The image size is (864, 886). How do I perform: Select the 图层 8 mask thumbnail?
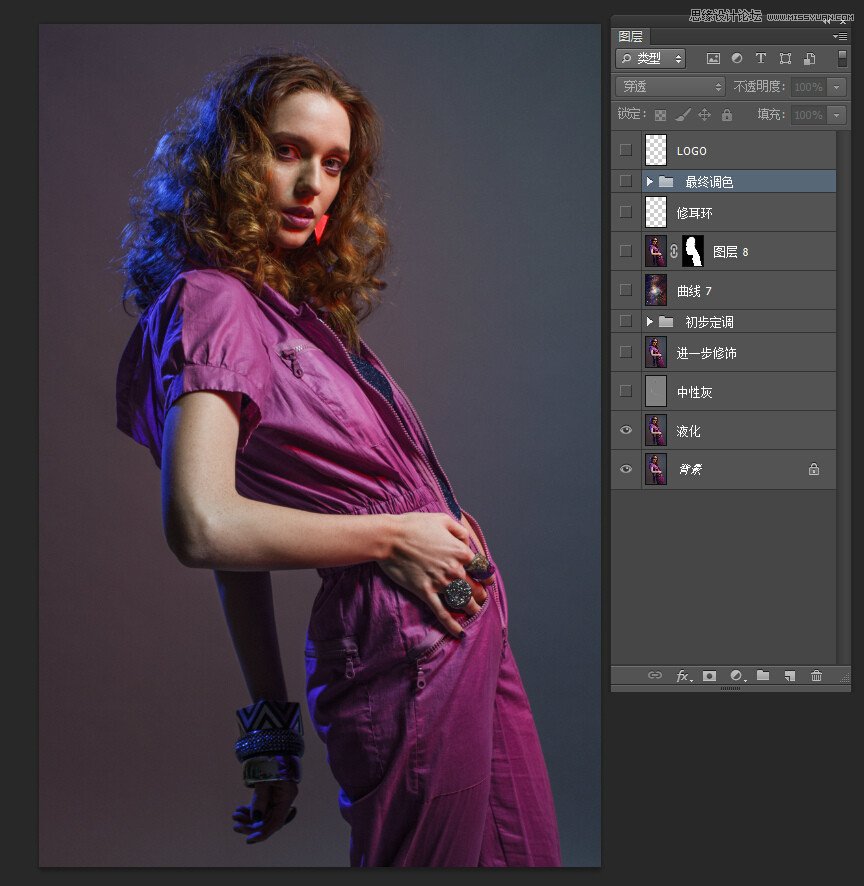pyautogui.click(x=693, y=251)
